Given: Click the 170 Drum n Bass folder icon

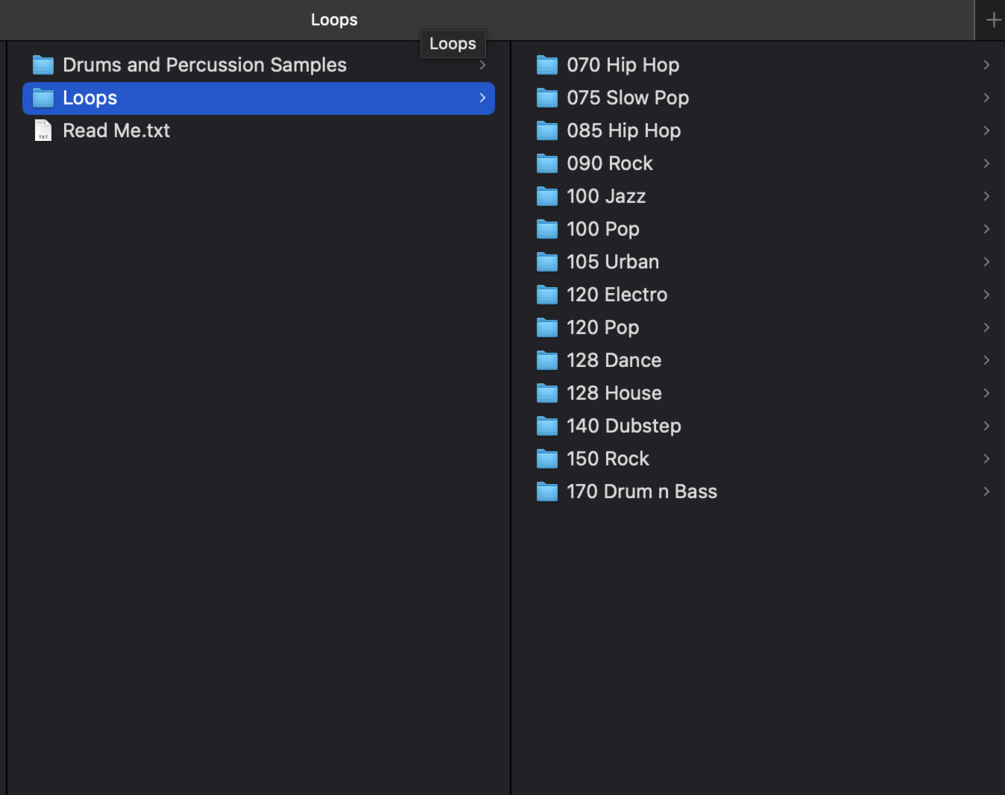Looking at the screenshot, I should pyautogui.click(x=547, y=492).
